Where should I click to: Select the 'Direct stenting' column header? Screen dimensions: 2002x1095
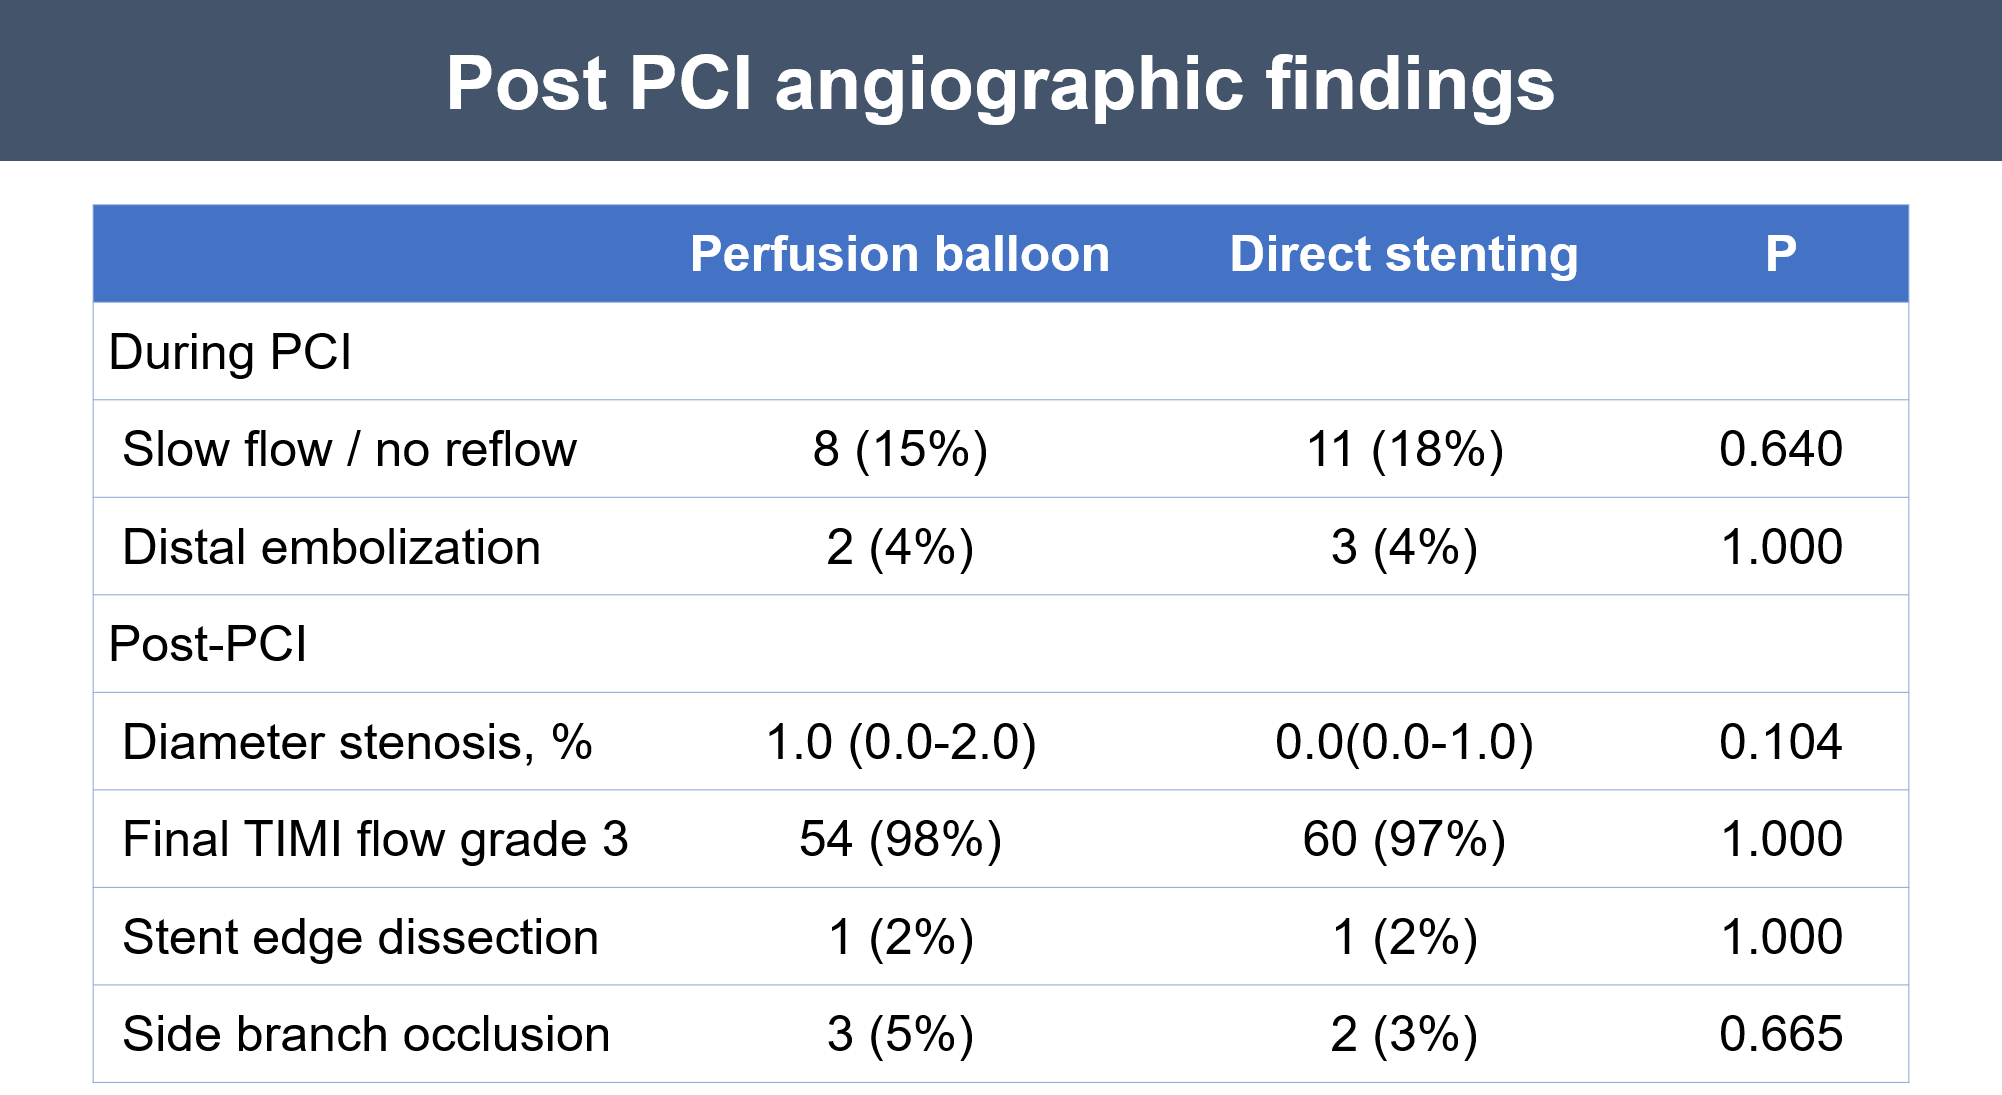[1403, 254]
